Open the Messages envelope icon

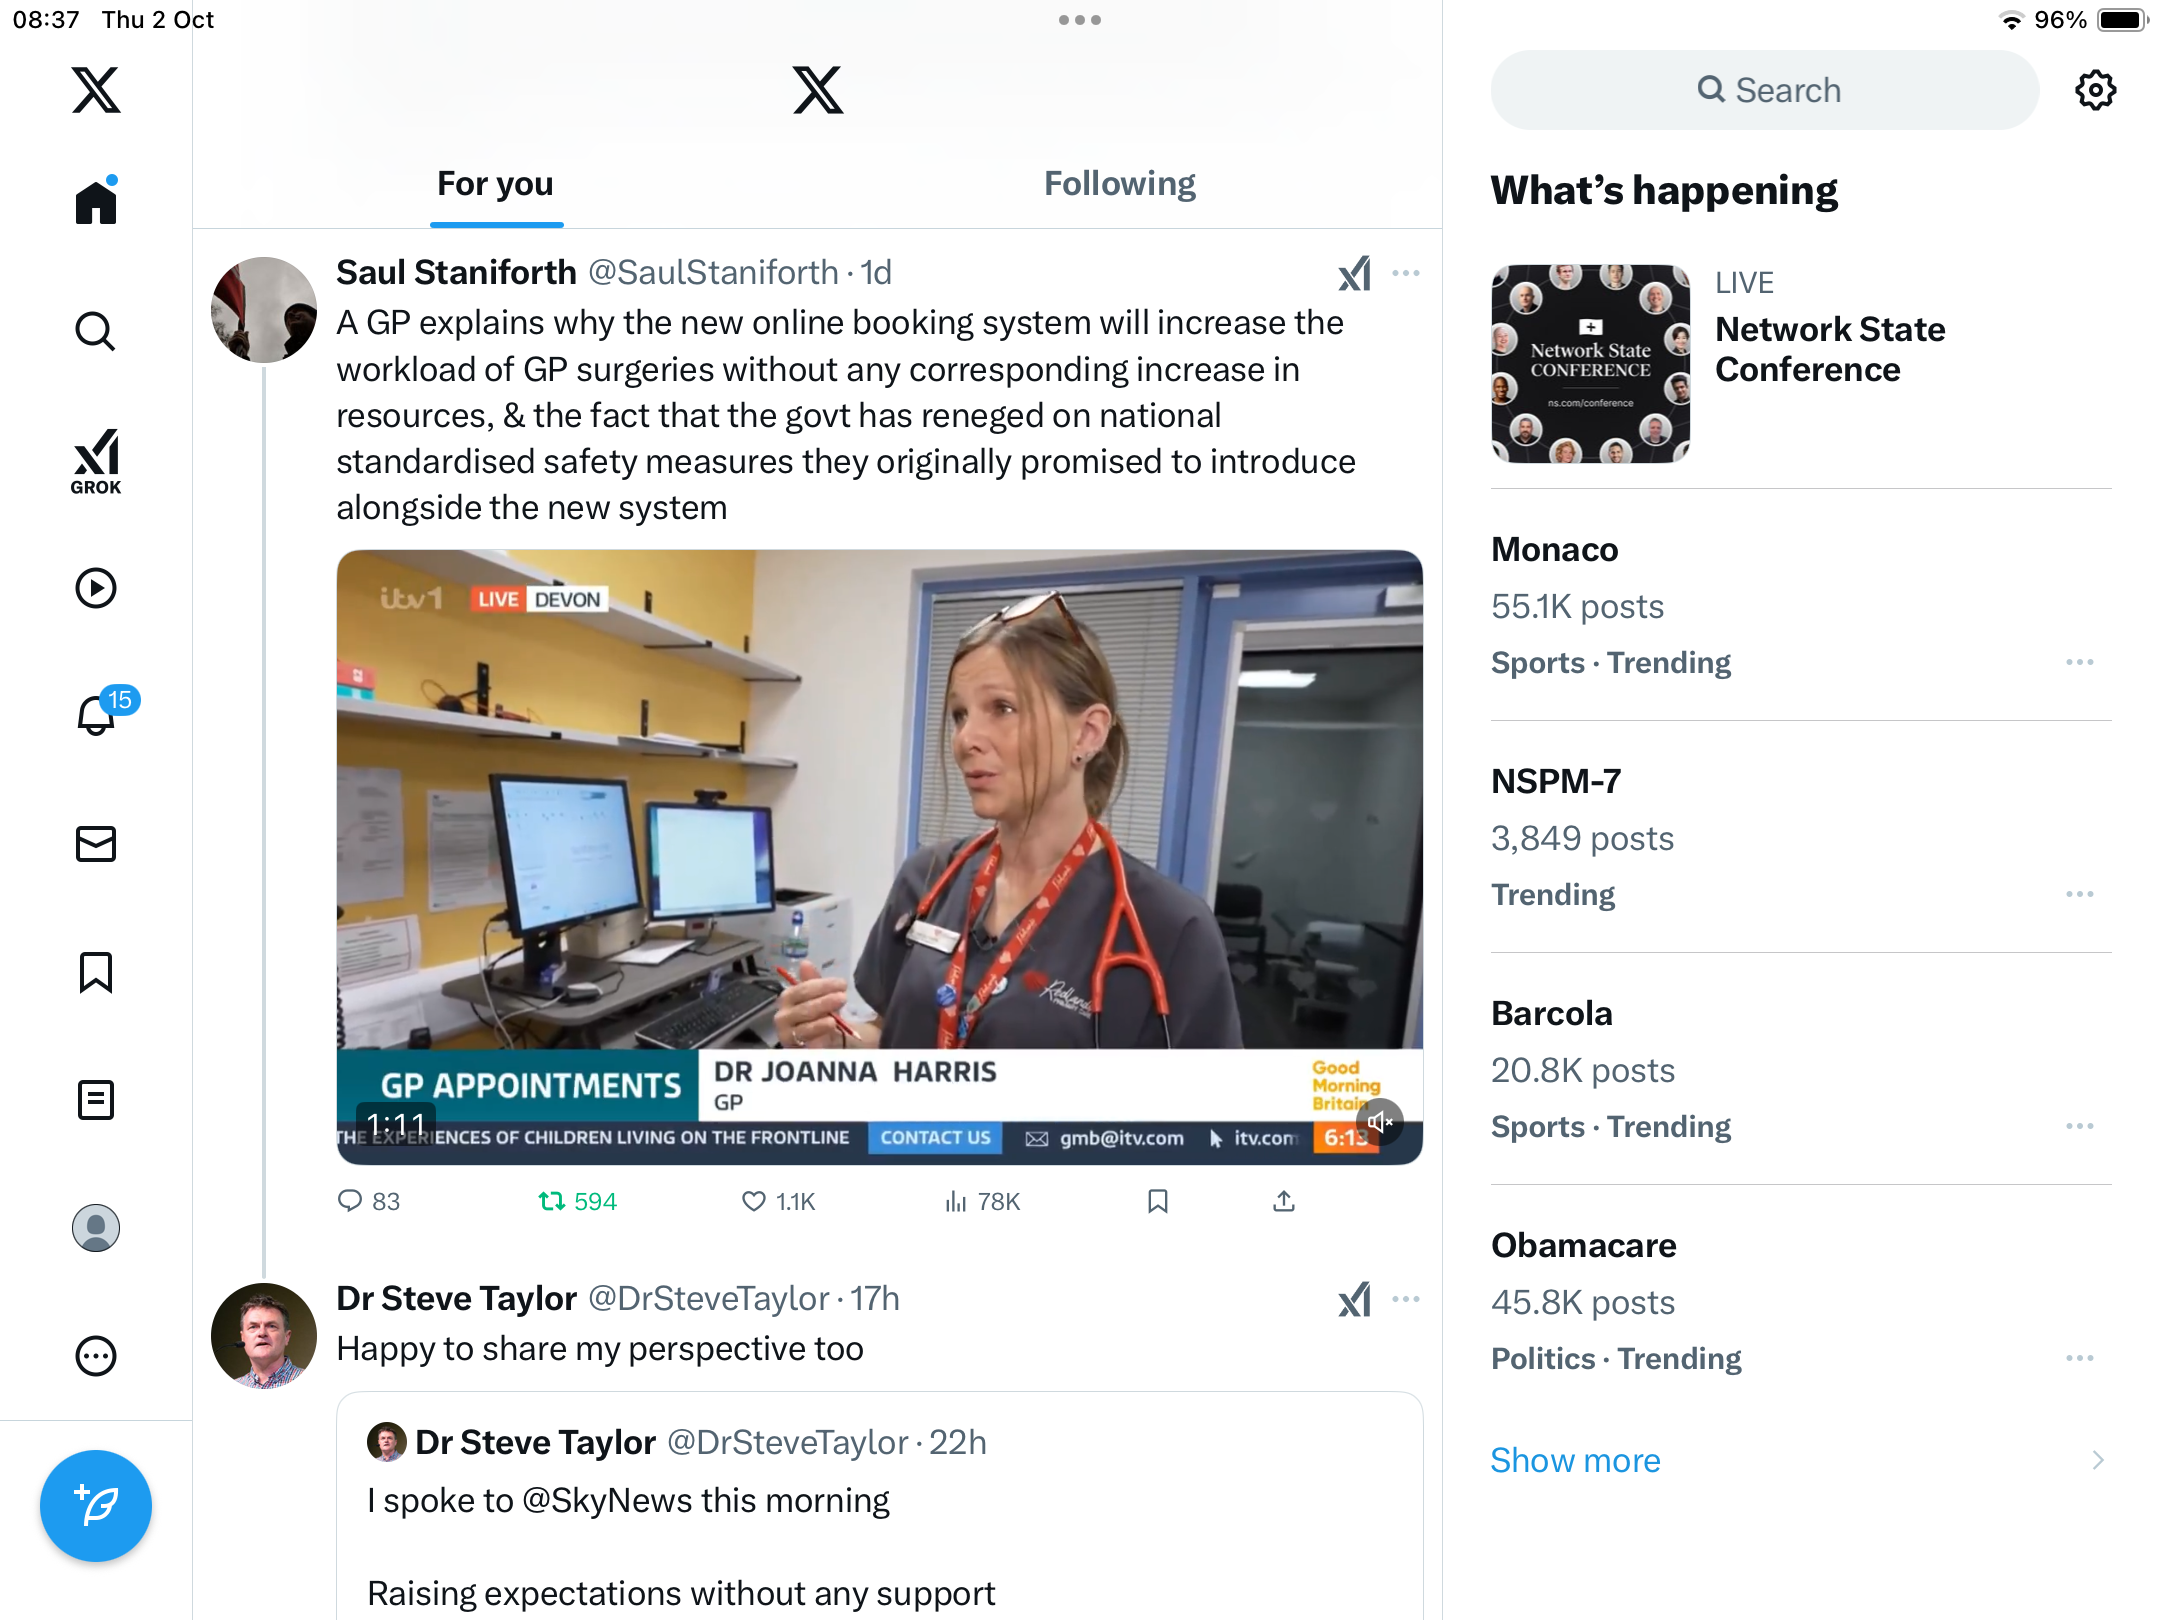96,844
